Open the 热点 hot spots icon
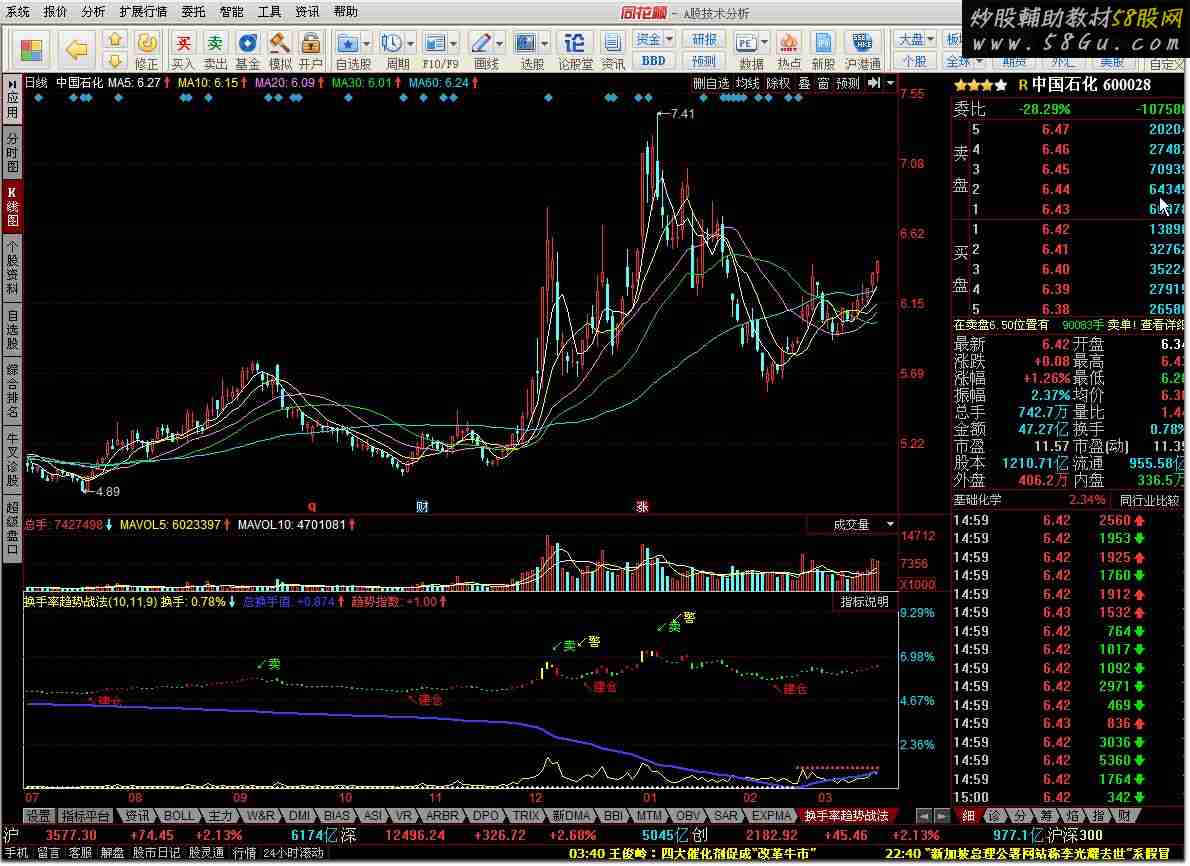1190x866 pixels. point(789,50)
